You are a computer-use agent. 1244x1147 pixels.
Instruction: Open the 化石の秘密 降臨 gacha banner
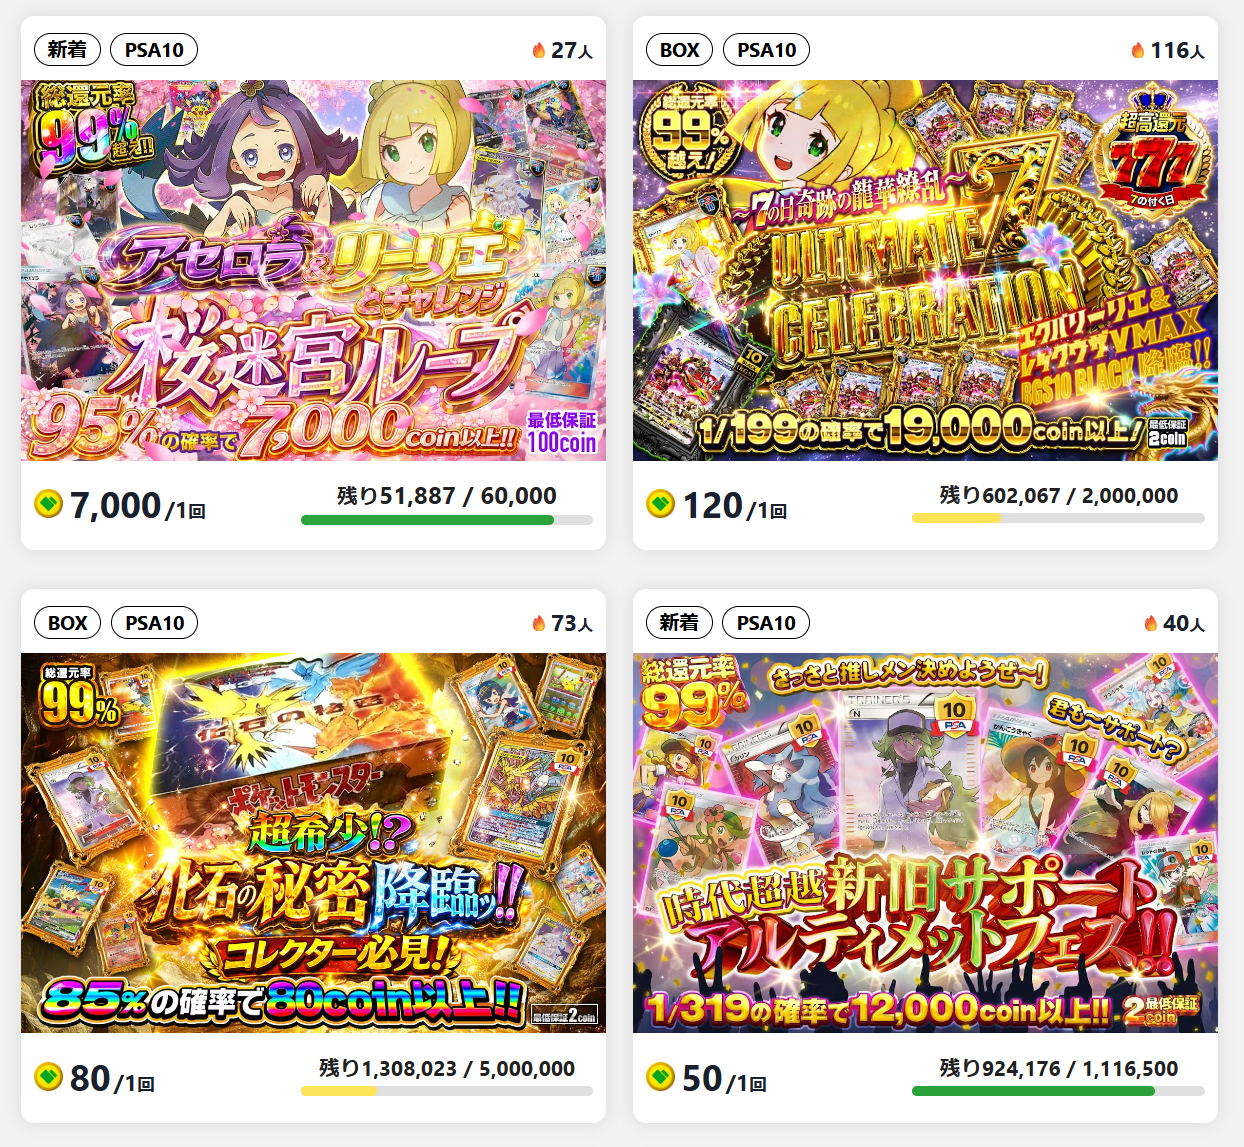coord(313,843)
